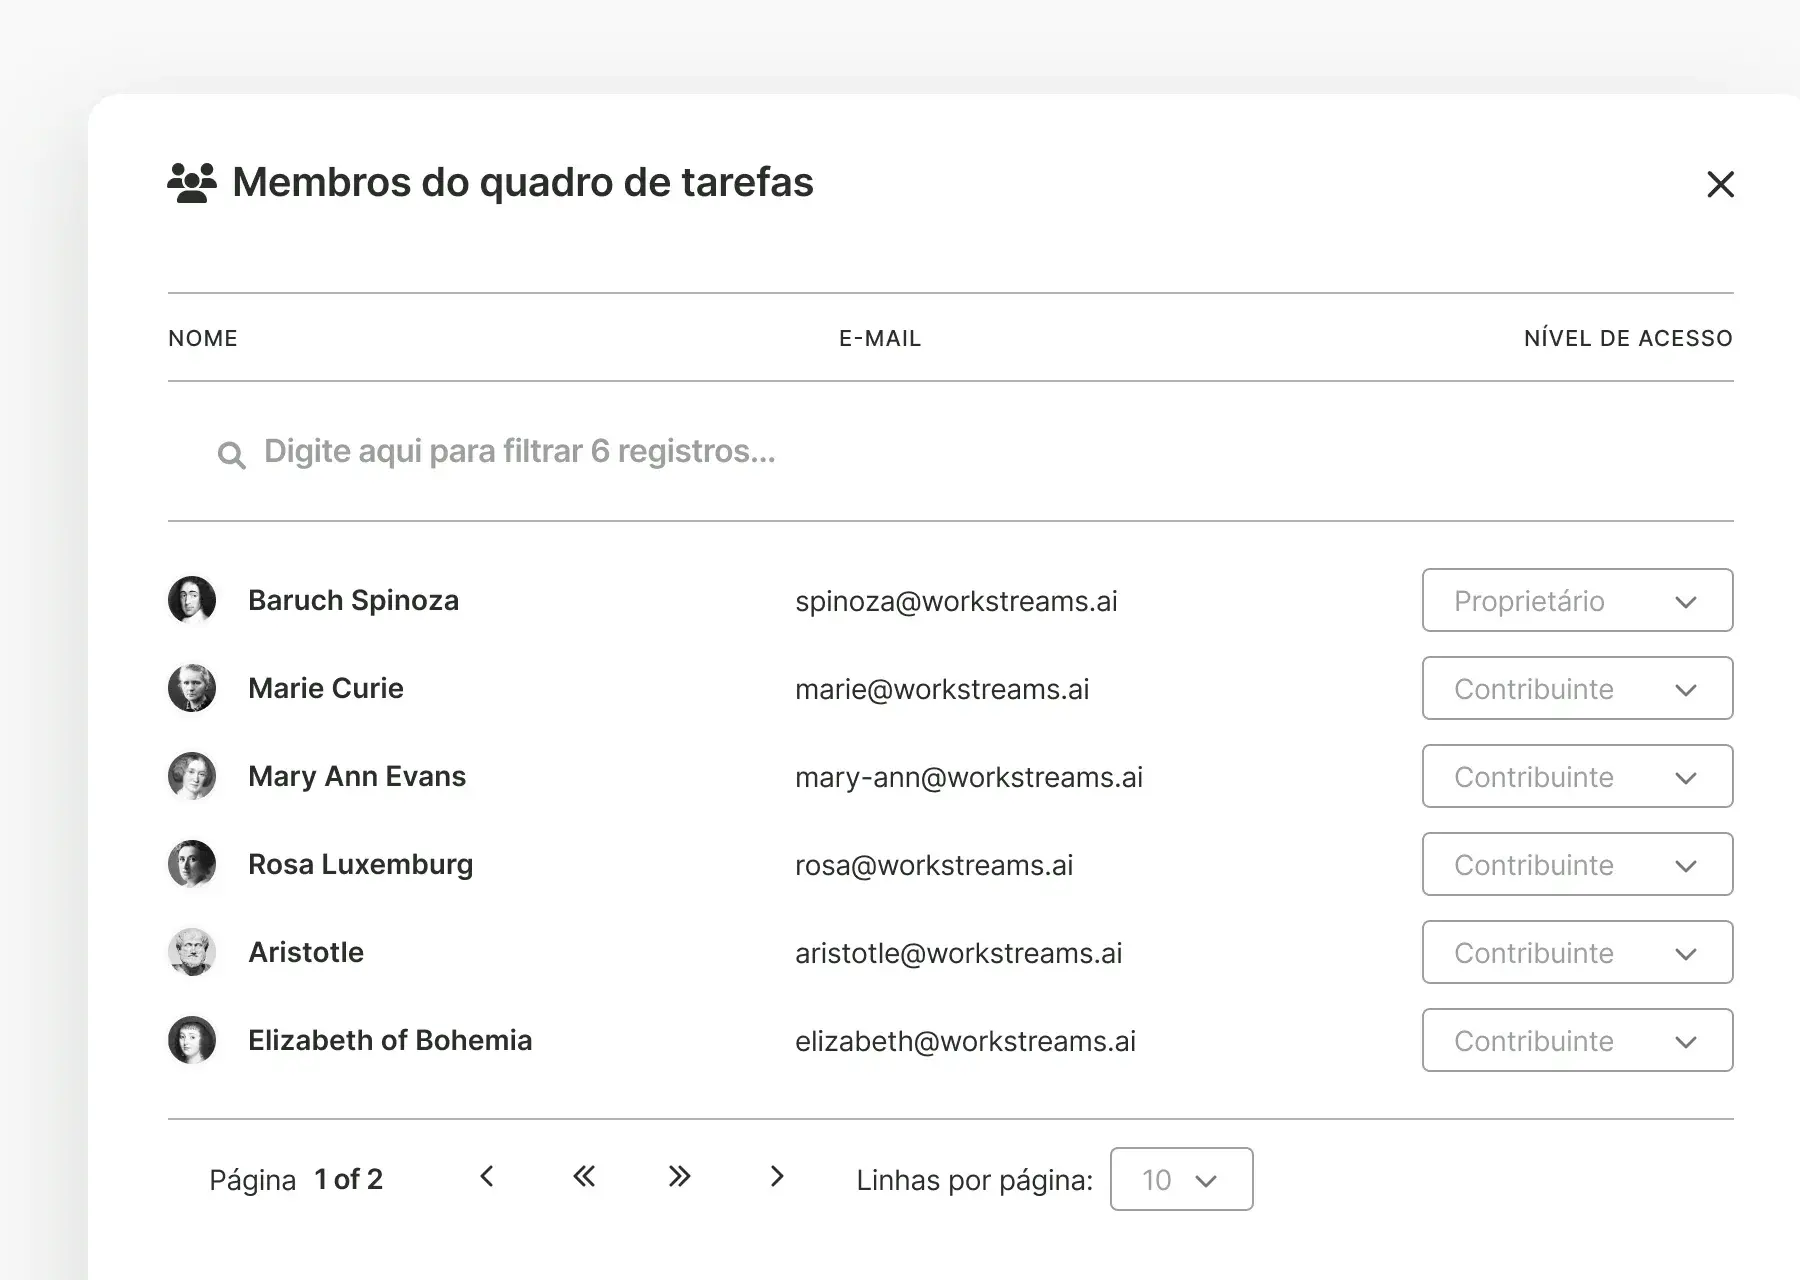Expand Elizabeth of Bohemia's access dropdown
Viewport: 1800px width, 1280px height.
(x=1577, y=1040)
